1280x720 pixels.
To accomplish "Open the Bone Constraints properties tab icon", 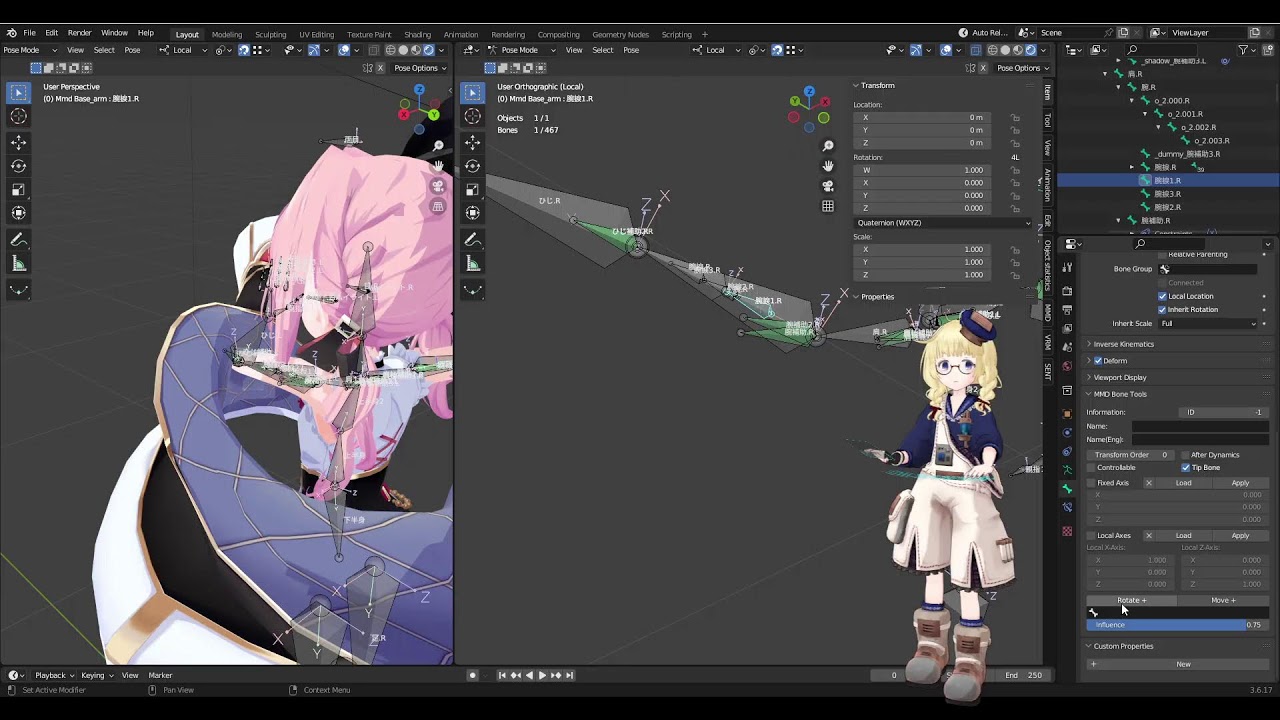I will [x=1067, y=508].
